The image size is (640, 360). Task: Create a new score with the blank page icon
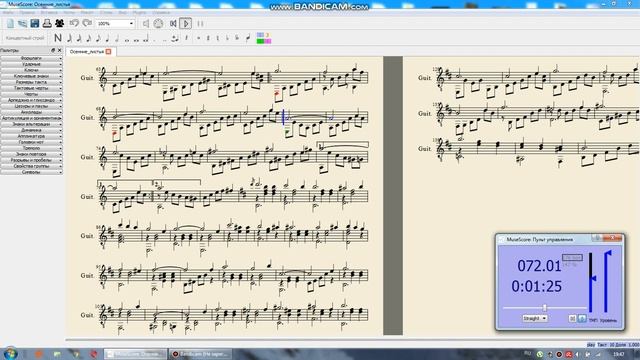[10, 24]
